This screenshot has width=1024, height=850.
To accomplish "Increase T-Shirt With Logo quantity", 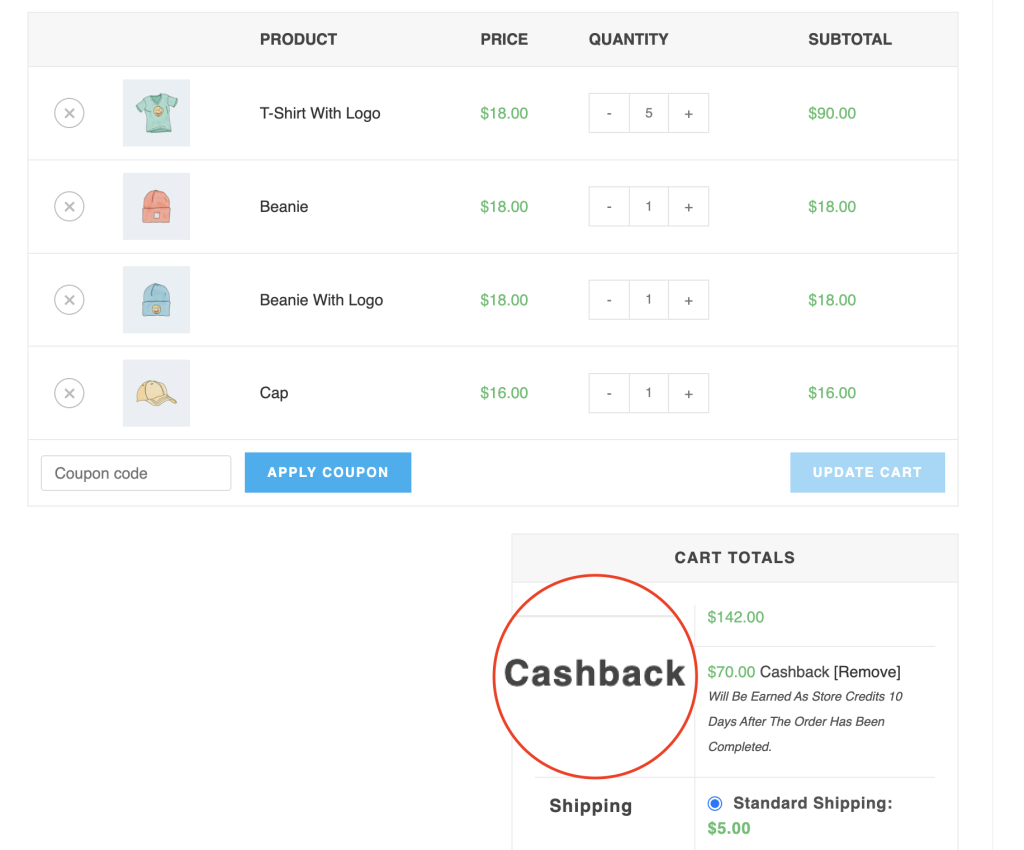I will 688,113.
